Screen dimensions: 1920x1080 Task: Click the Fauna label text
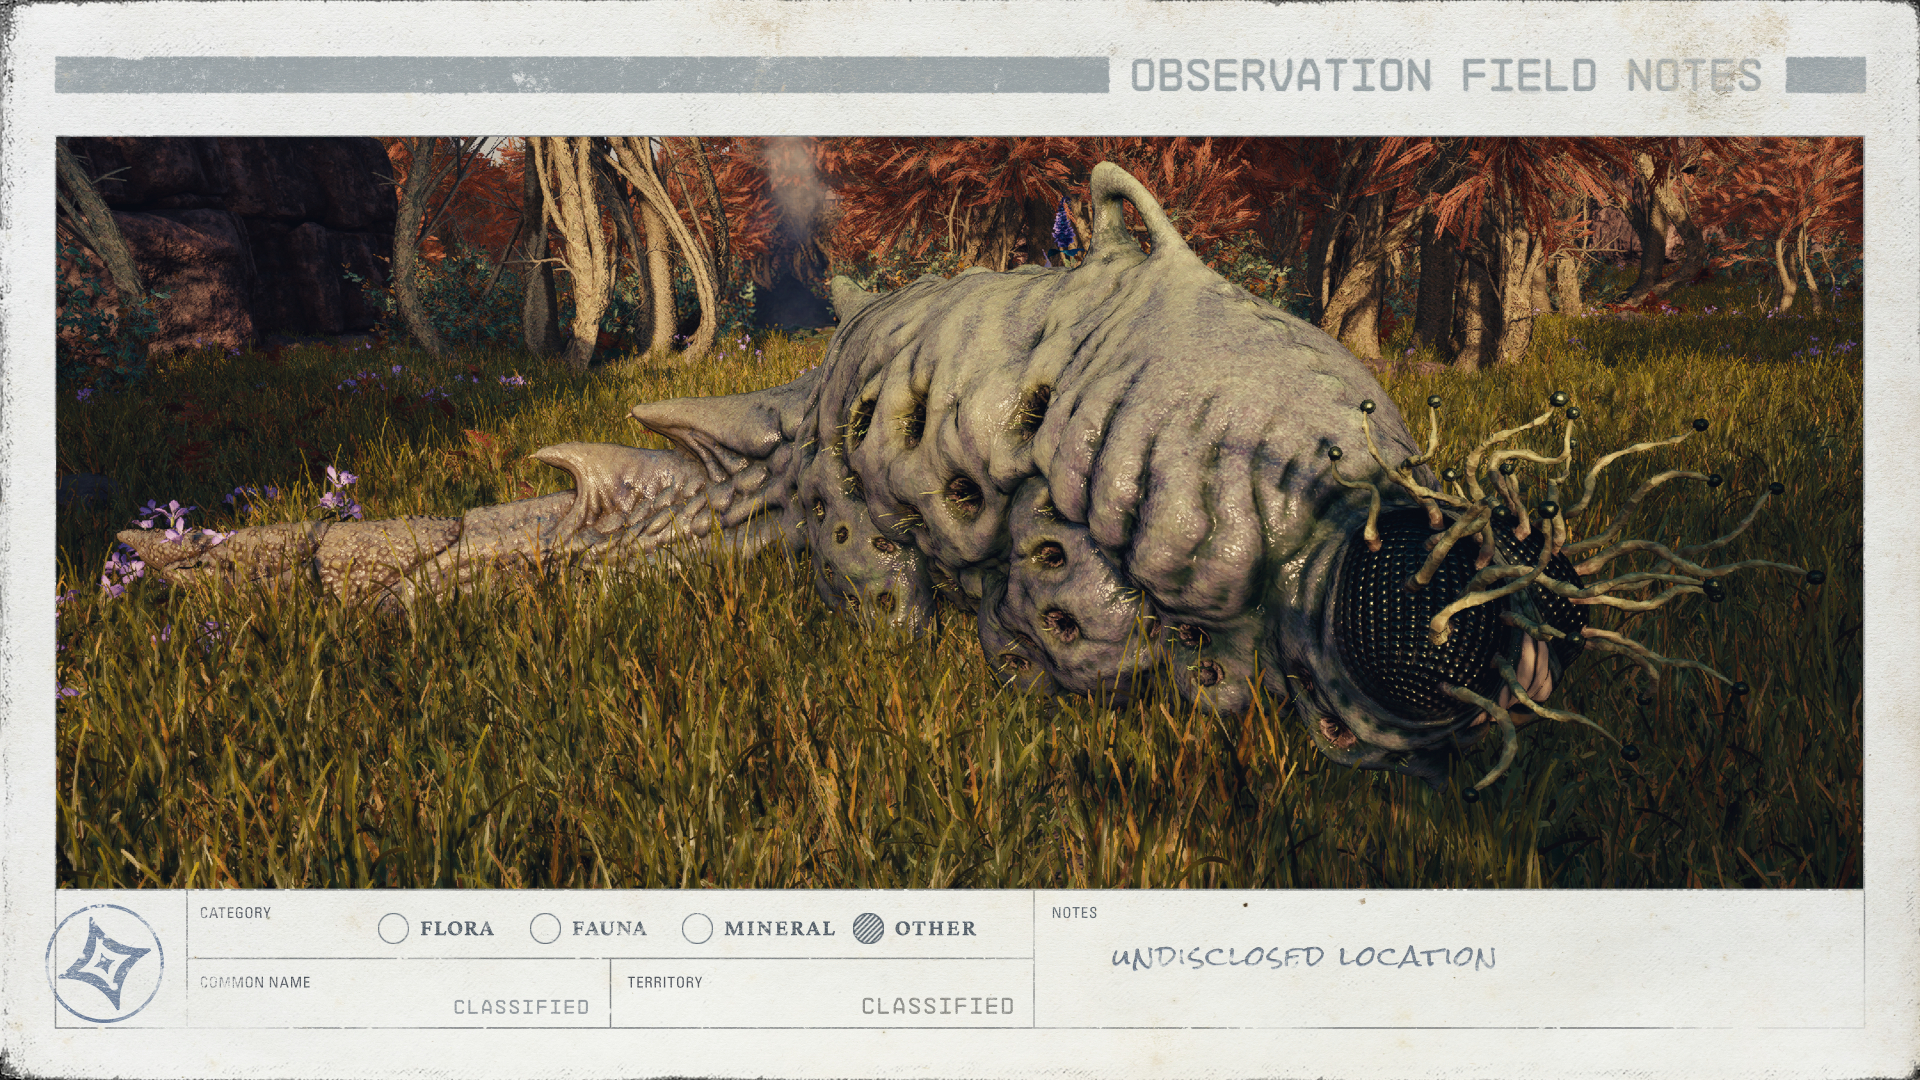click(609, 929)
